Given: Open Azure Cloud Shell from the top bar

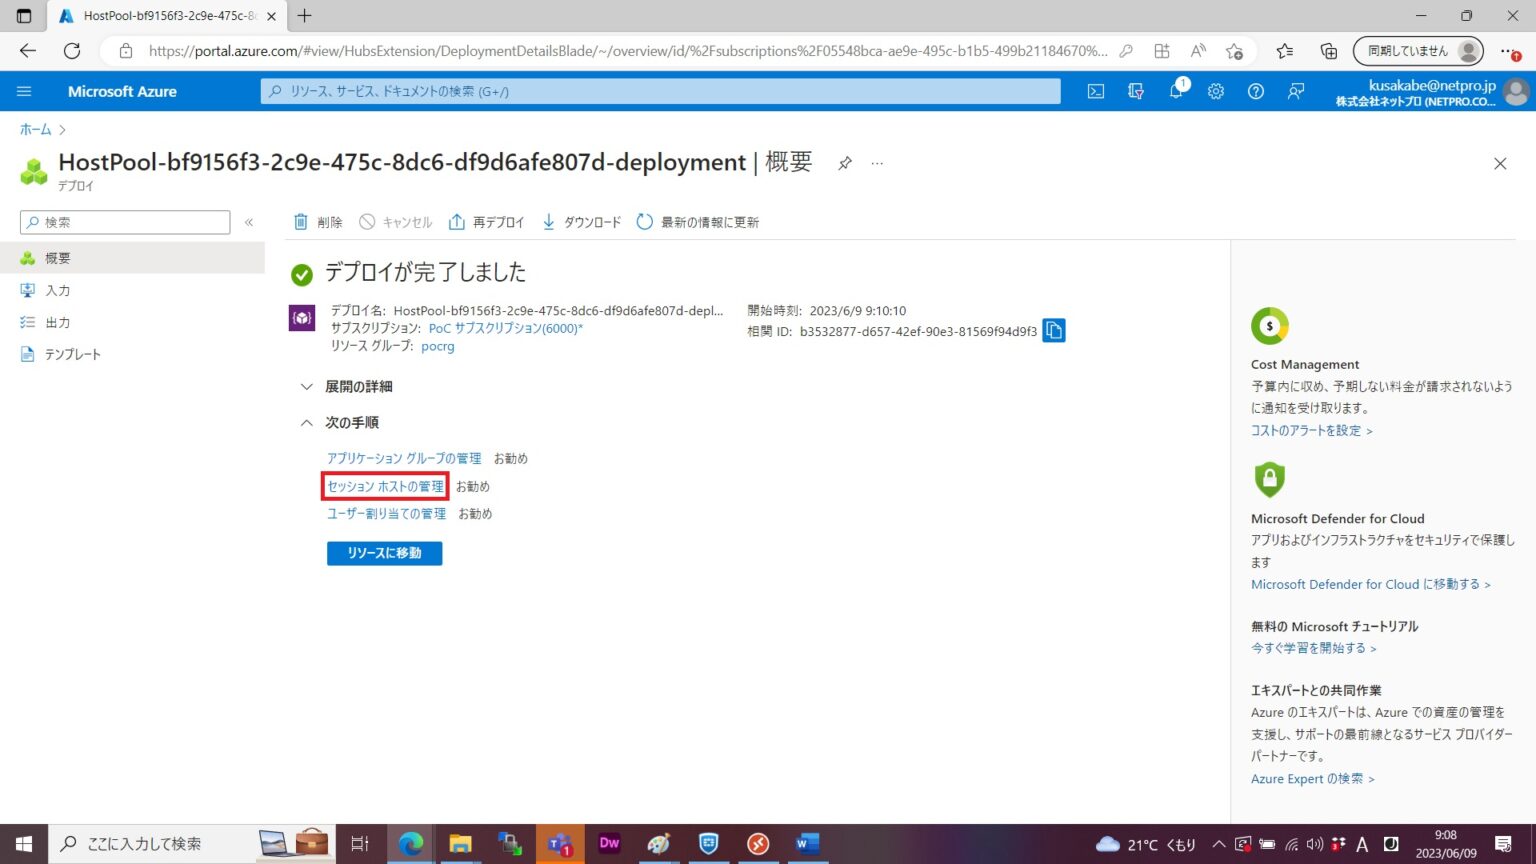Looking at the screenshot, I should click(x=1095, y=91).
